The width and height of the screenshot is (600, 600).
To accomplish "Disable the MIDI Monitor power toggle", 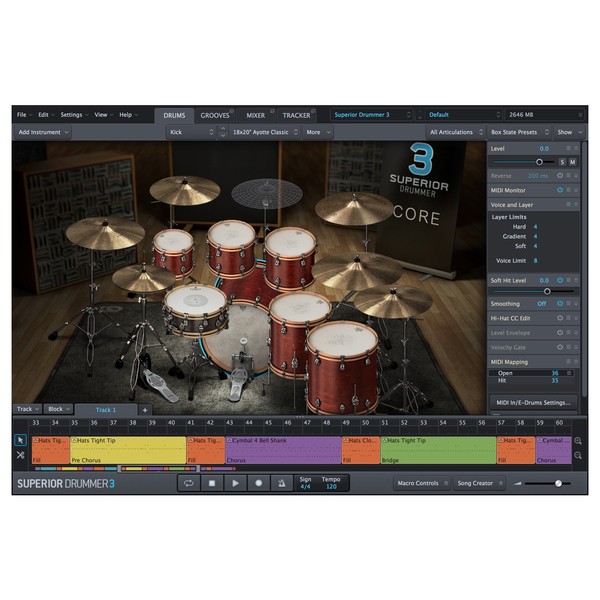I will (x=560, y=190).
